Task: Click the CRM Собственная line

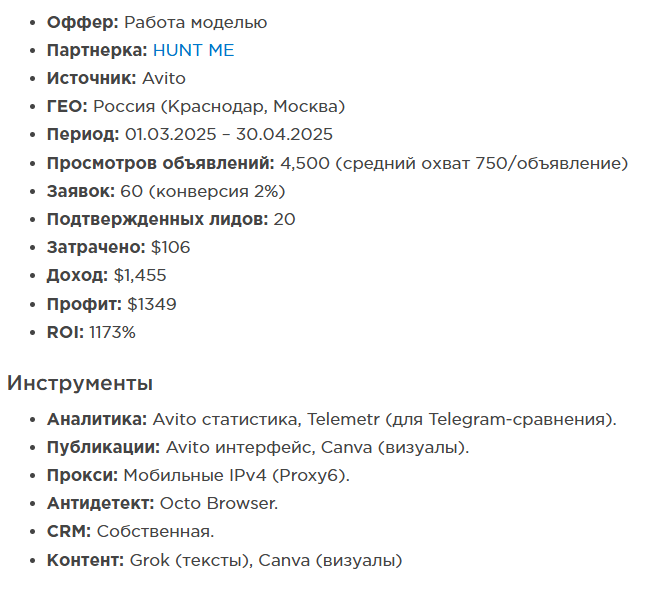Action: click(x=130, y=531)
